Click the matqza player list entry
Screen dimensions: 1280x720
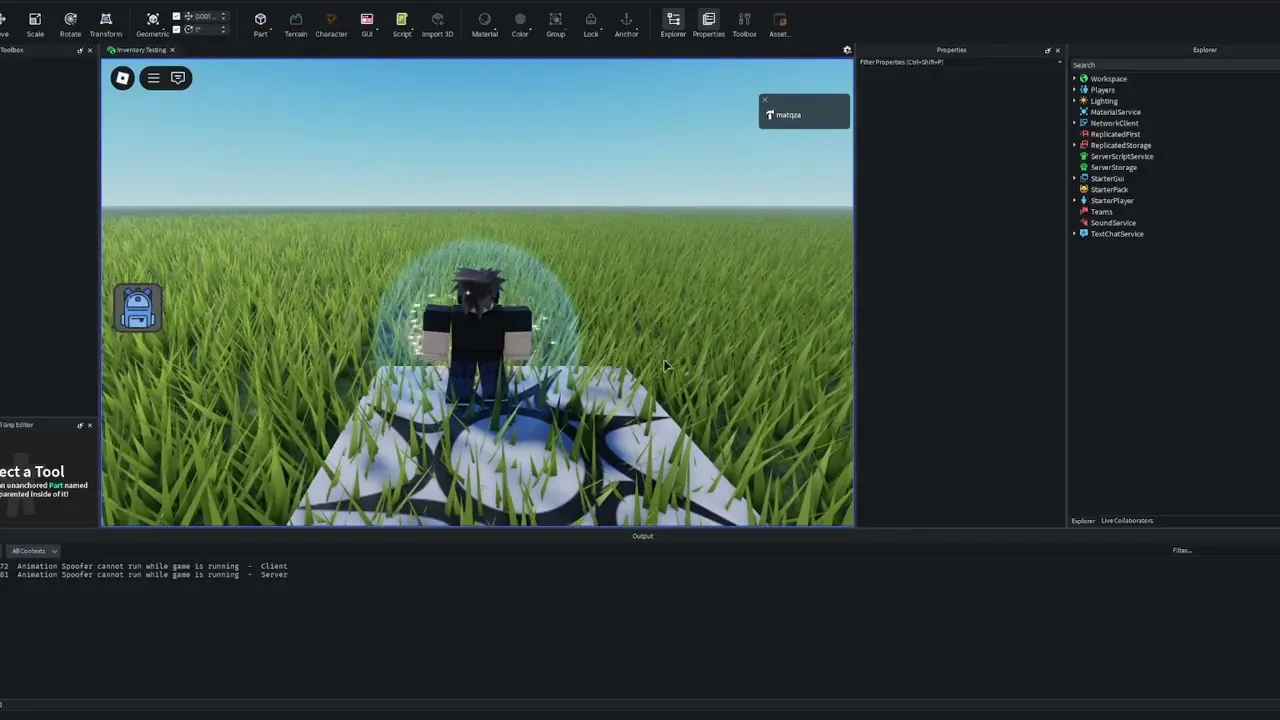804,115
